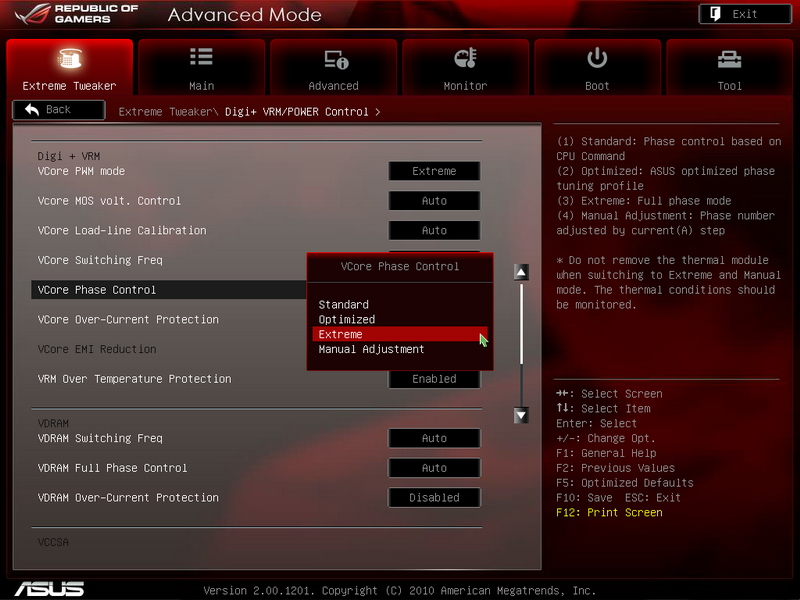Open VDRAM Full Phase Control dropdown
This screenshot has width=800, height=600.
pyautogui.click(x=434, y=468)
